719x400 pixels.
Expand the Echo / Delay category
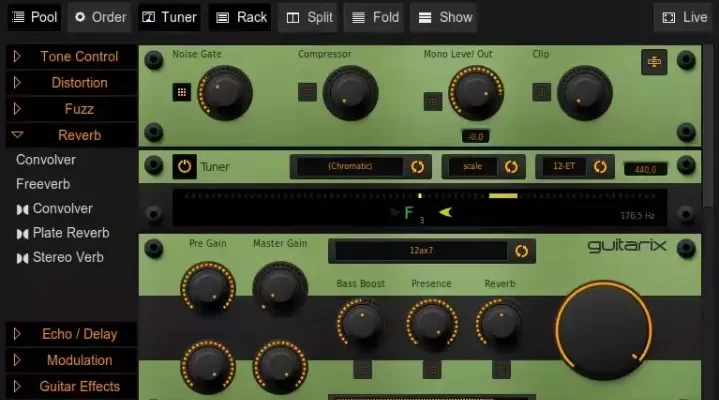(x=69, y=334)
